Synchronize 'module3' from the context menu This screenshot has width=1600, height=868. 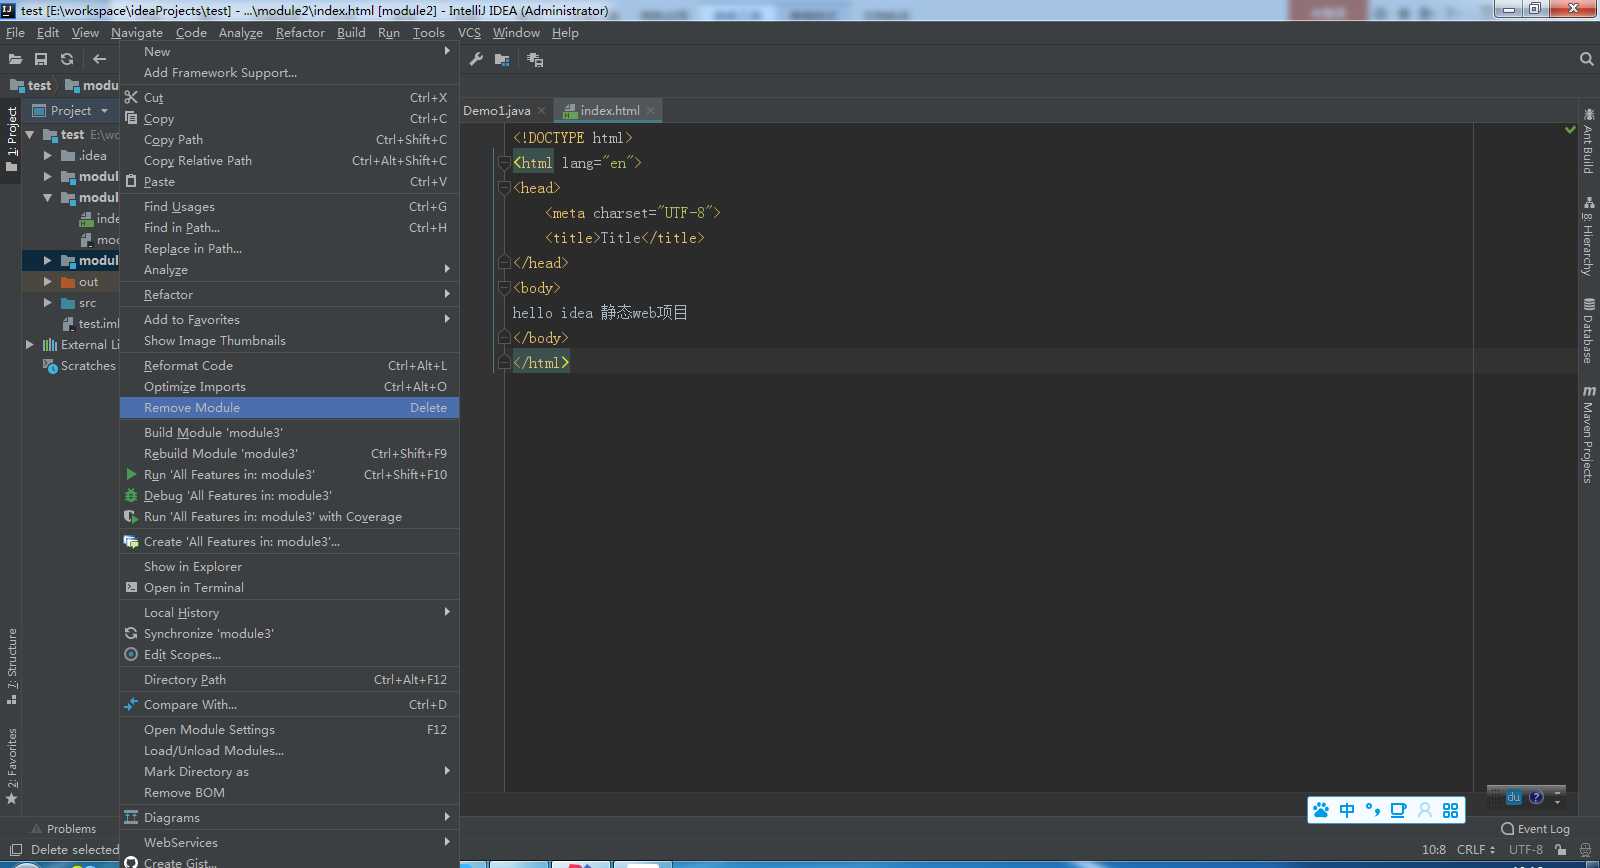coord(289,634)
